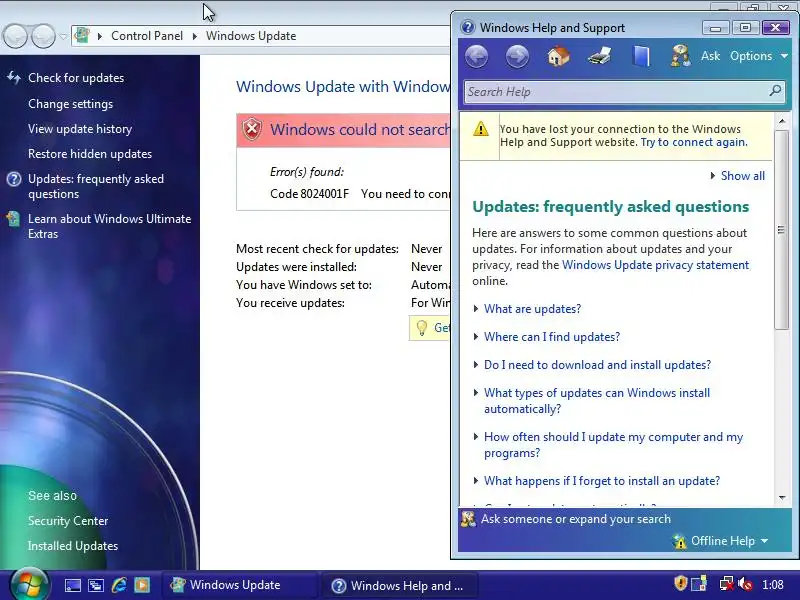This screenshot has width=800, height=600.
Task: Launch Internet Explorer from Quick Launch
Action: pos(119,585)
